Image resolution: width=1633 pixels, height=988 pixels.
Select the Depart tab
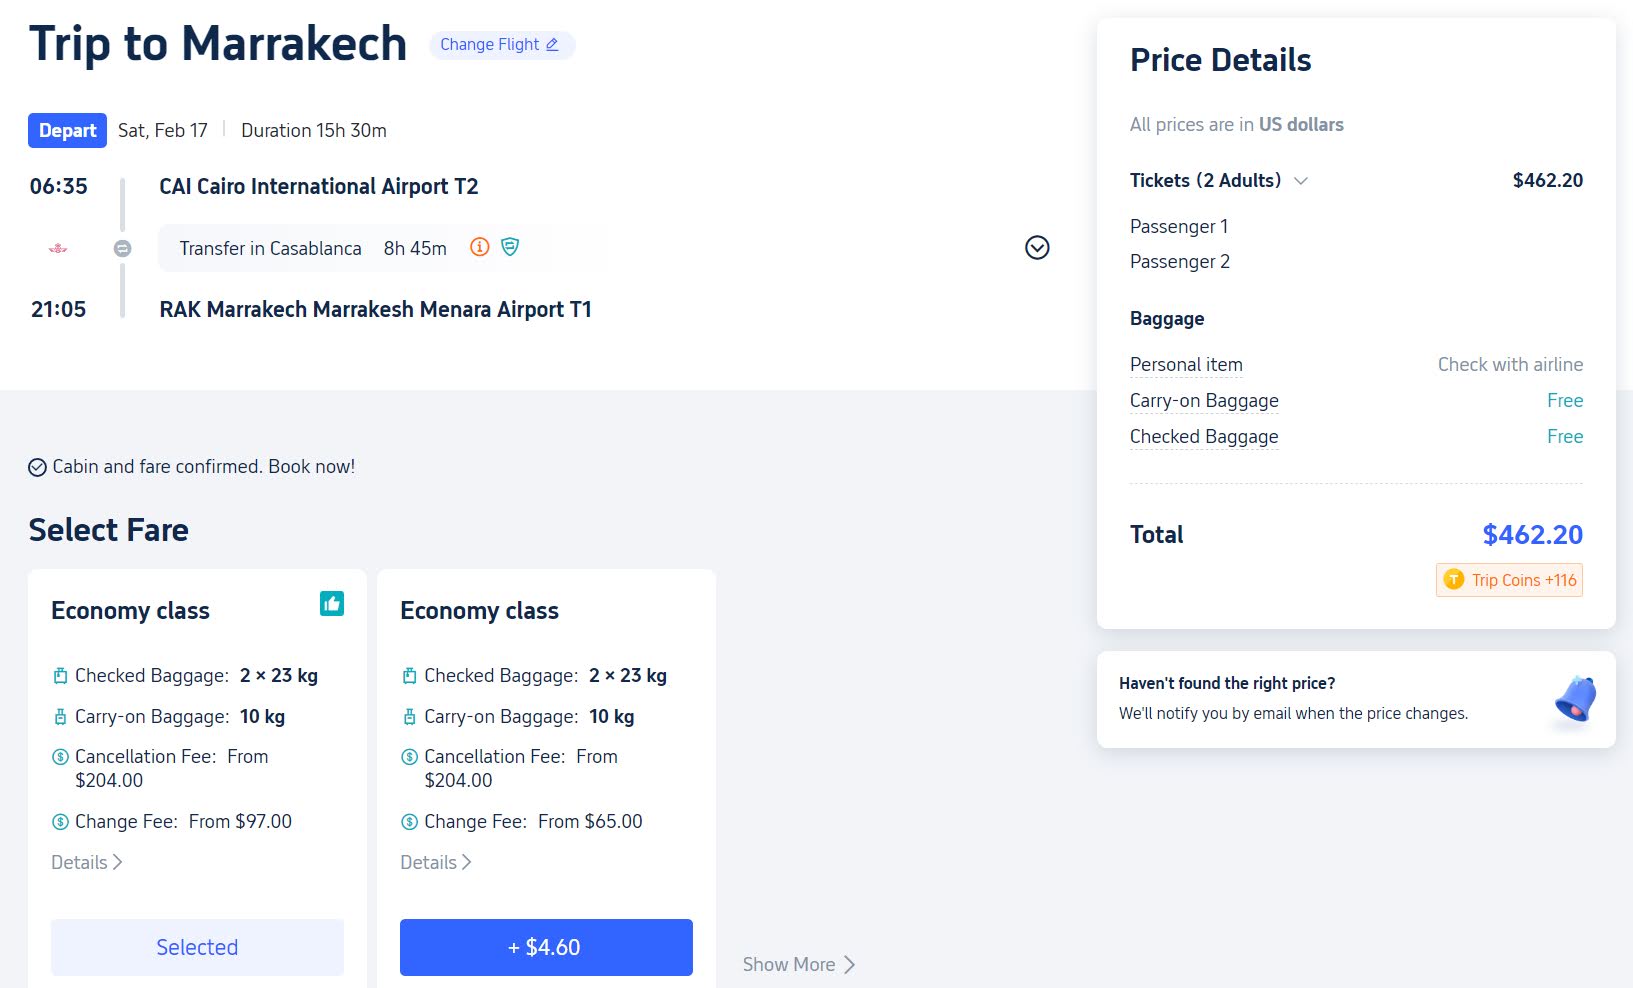click(x=66, y=130)
